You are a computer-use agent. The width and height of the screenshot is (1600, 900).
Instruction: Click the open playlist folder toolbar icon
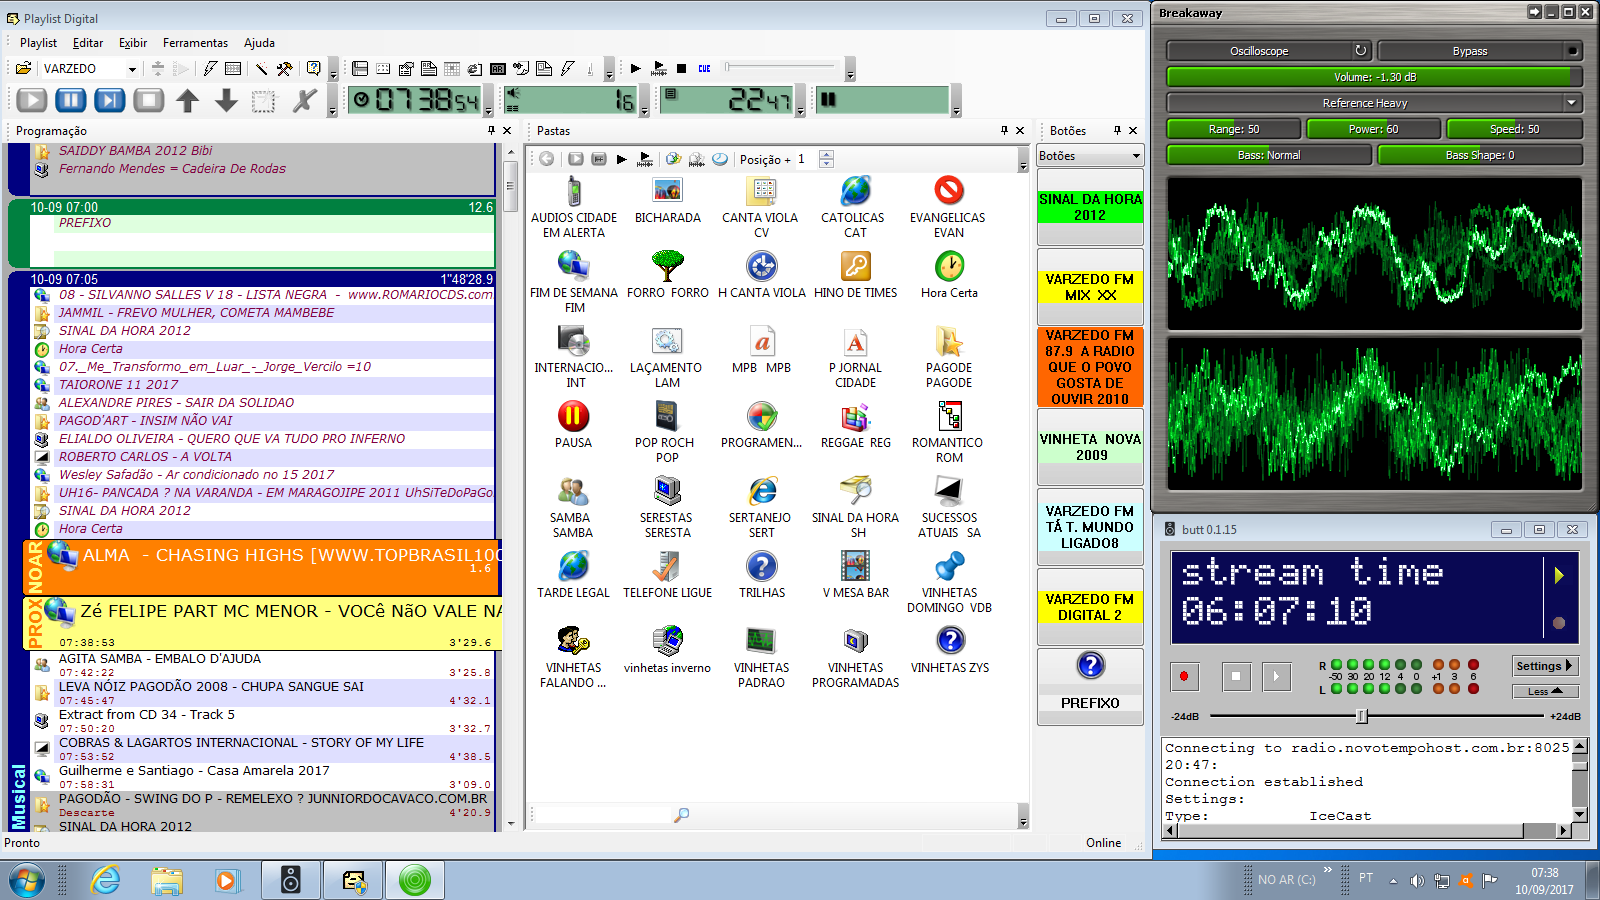pos(23,69)
